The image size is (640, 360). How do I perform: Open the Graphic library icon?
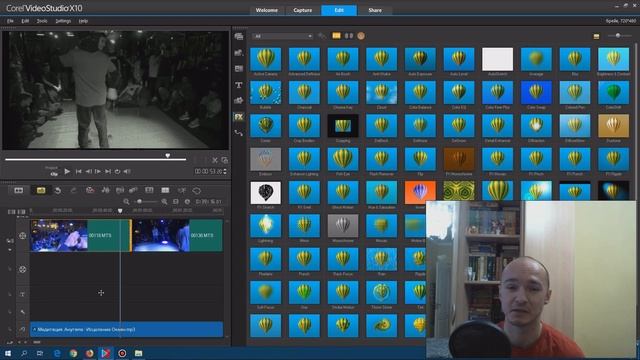point(239,100)
